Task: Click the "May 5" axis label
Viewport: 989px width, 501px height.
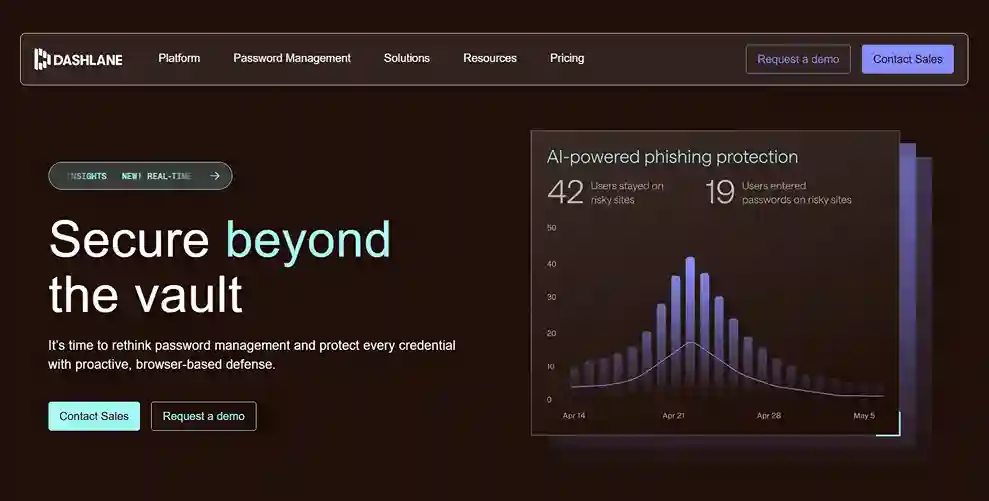Action: tap(864, 416)
